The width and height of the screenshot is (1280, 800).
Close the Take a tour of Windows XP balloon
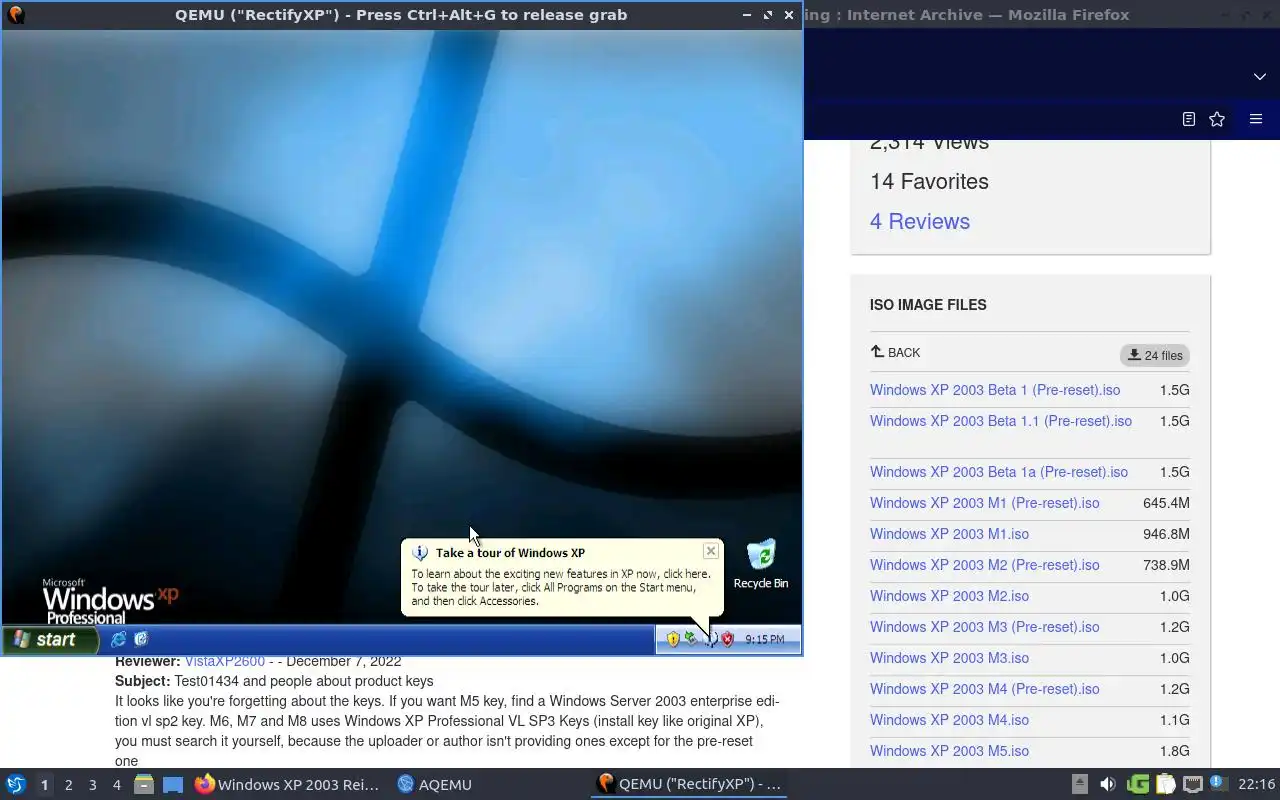[x=710, y=551]
